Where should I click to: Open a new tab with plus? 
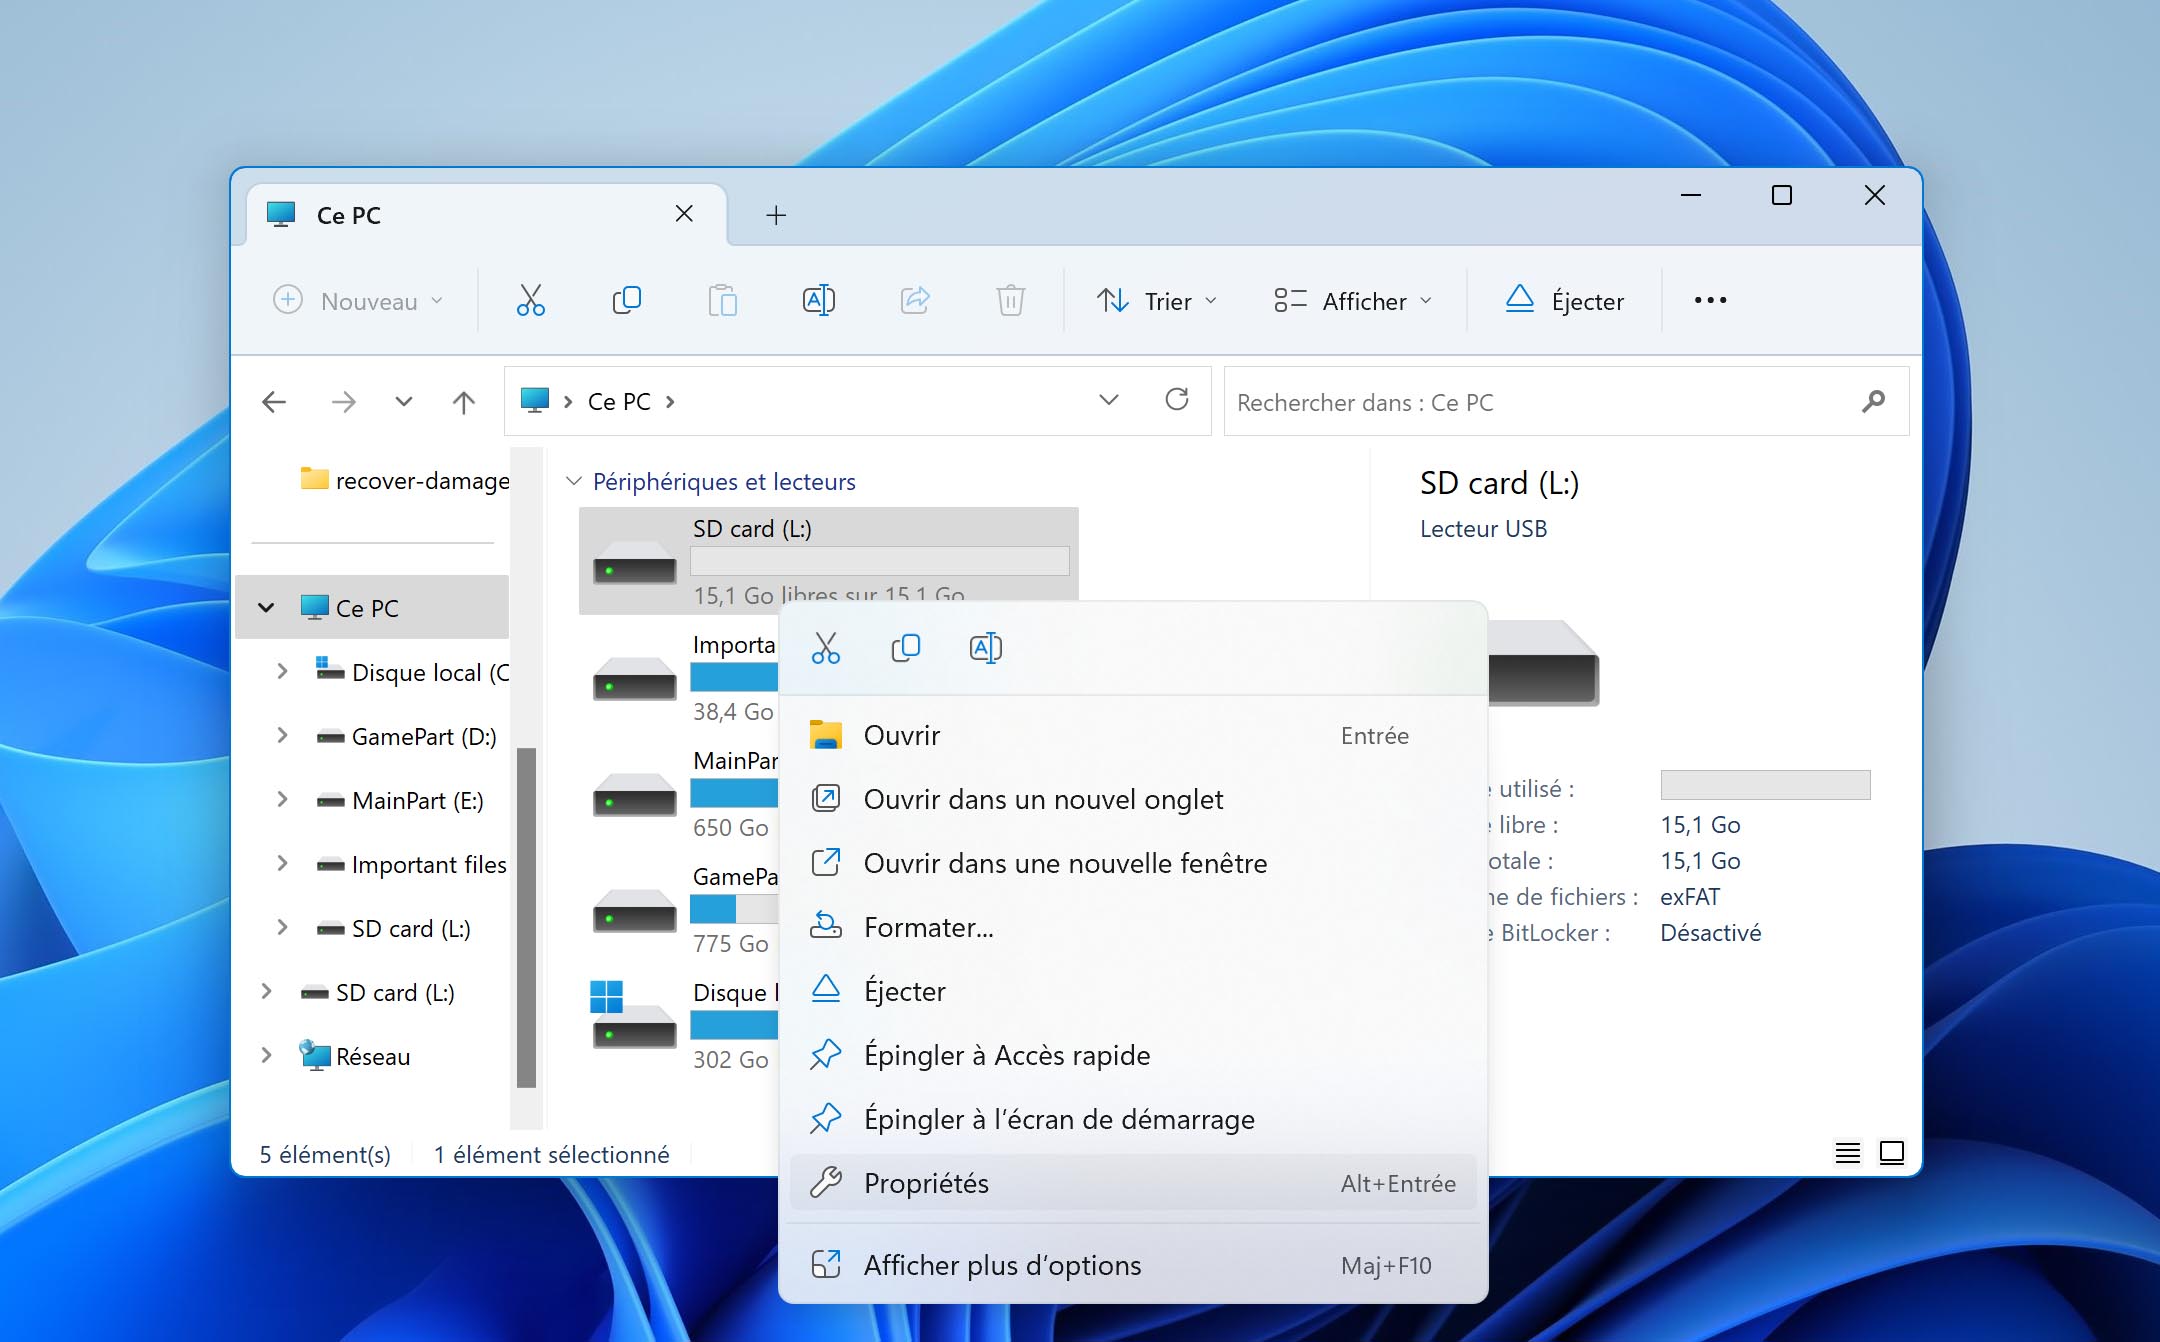776,215
